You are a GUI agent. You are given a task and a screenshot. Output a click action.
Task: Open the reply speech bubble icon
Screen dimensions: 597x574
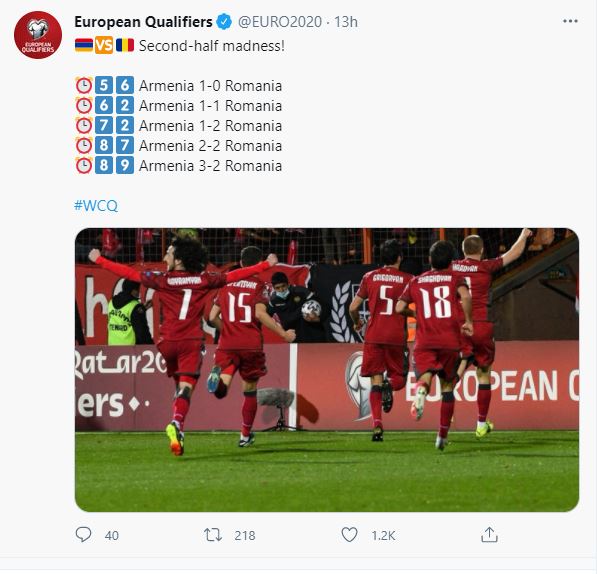(x=83, y=534)
